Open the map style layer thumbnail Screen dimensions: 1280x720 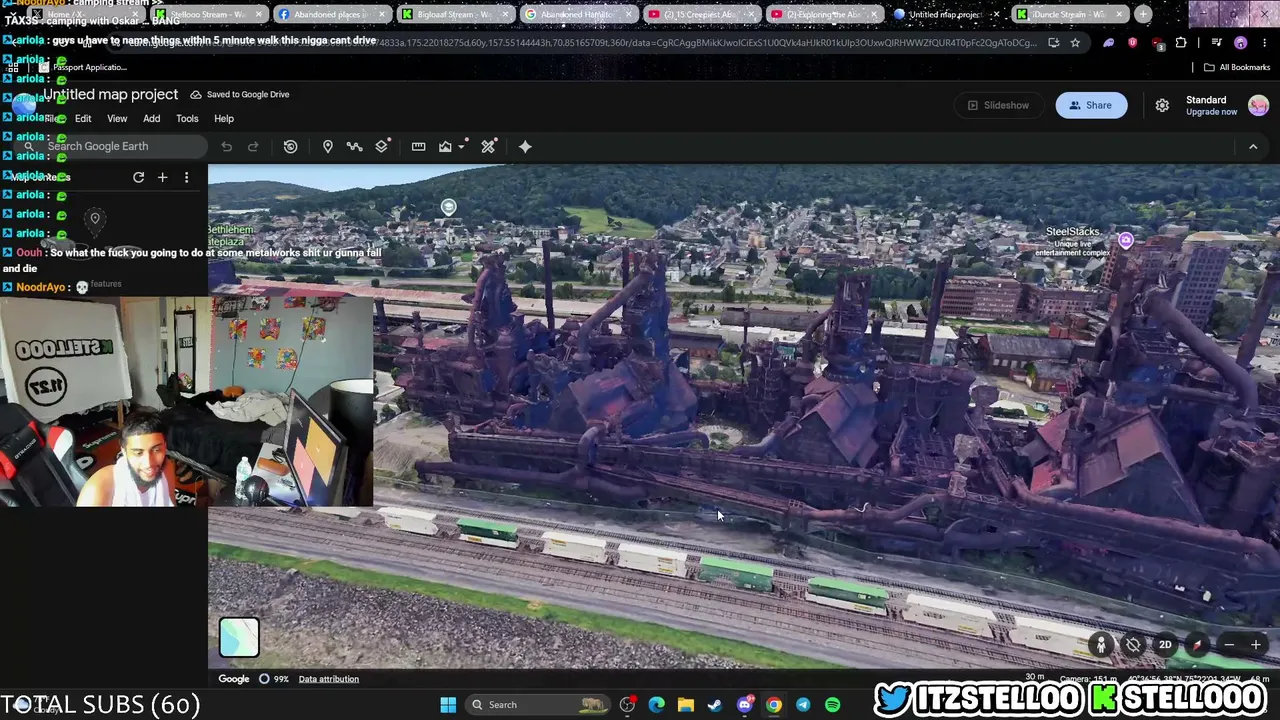pos(239,637)
